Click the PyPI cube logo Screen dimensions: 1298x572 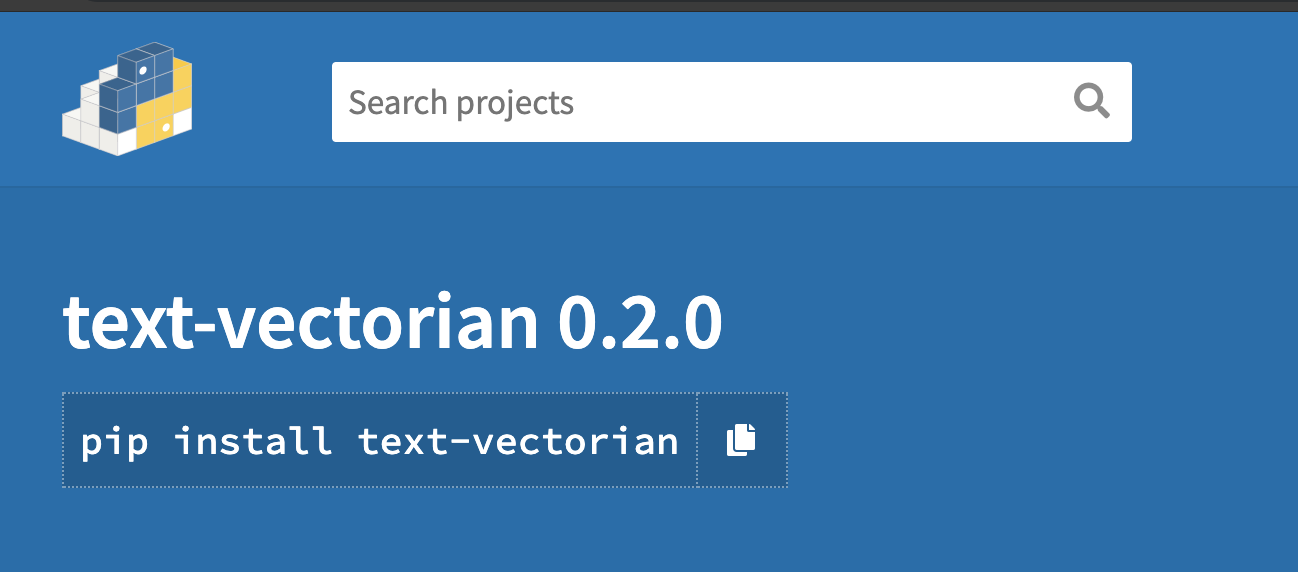127,99
